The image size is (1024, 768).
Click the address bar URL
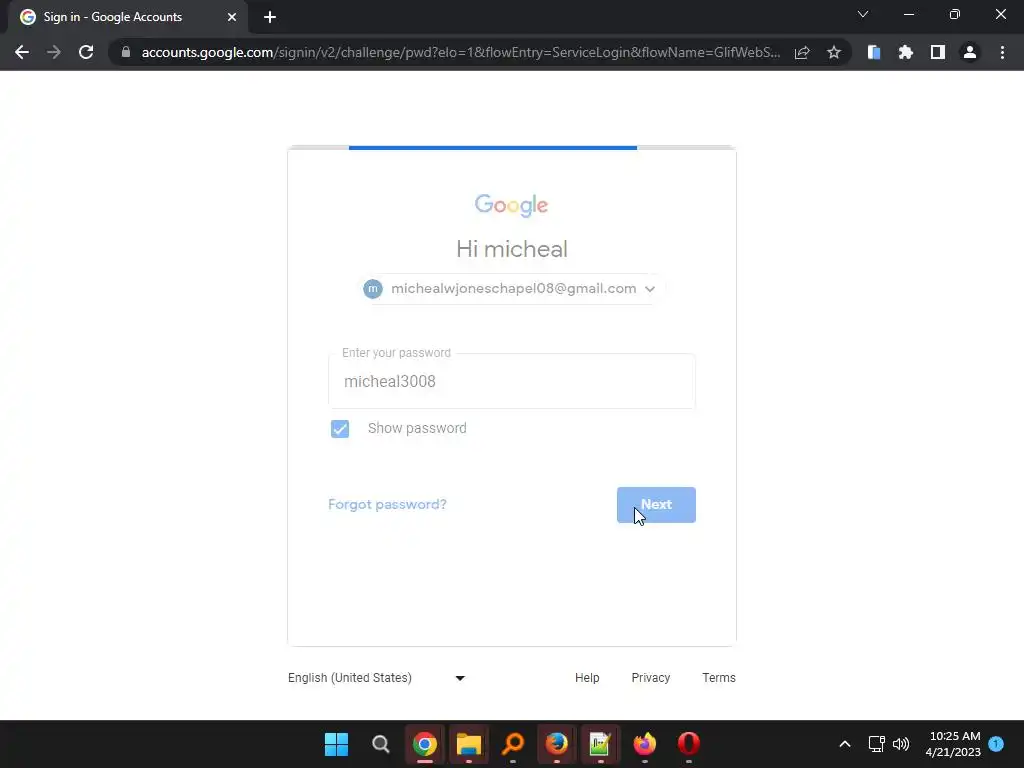pyautogui.click(x=460, y=52)
